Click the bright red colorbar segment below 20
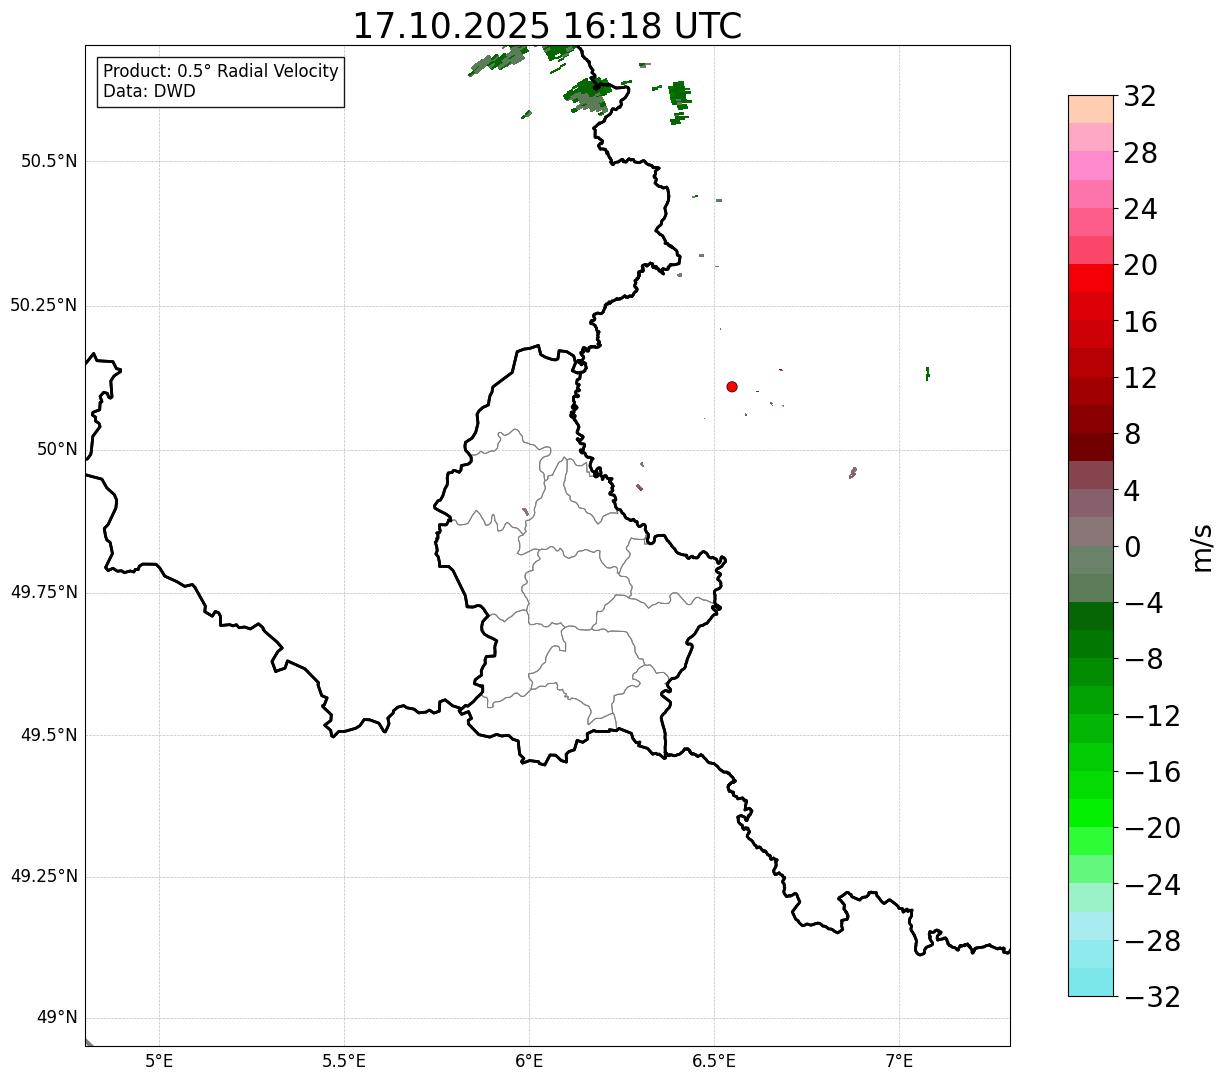 tap(1091, 278)
